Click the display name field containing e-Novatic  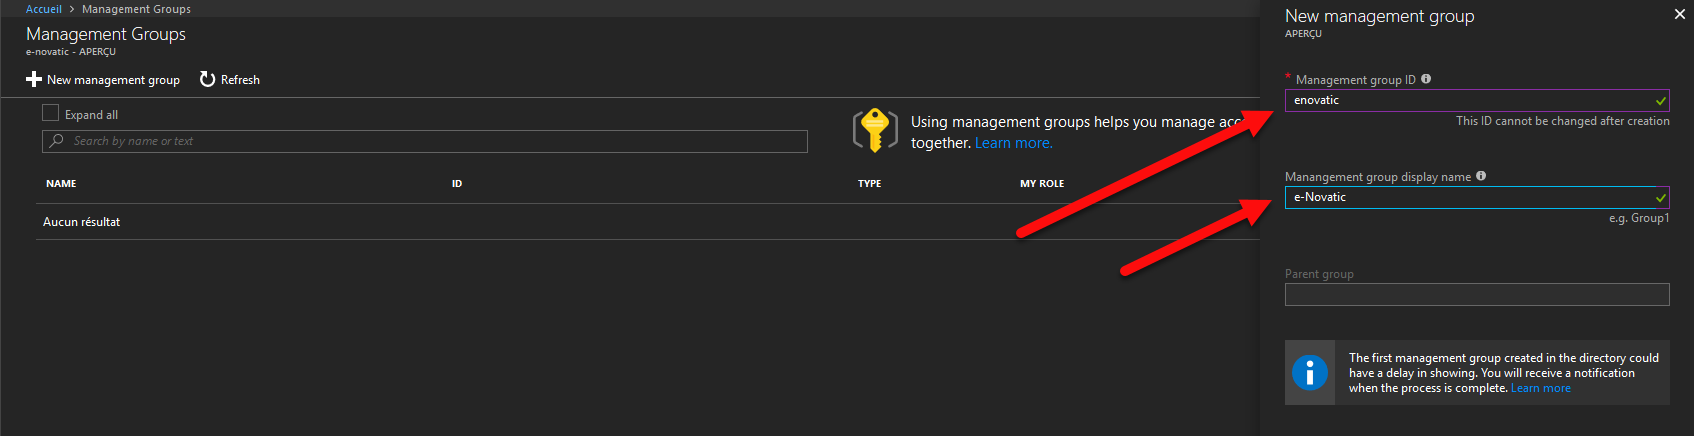(1477, 197)
